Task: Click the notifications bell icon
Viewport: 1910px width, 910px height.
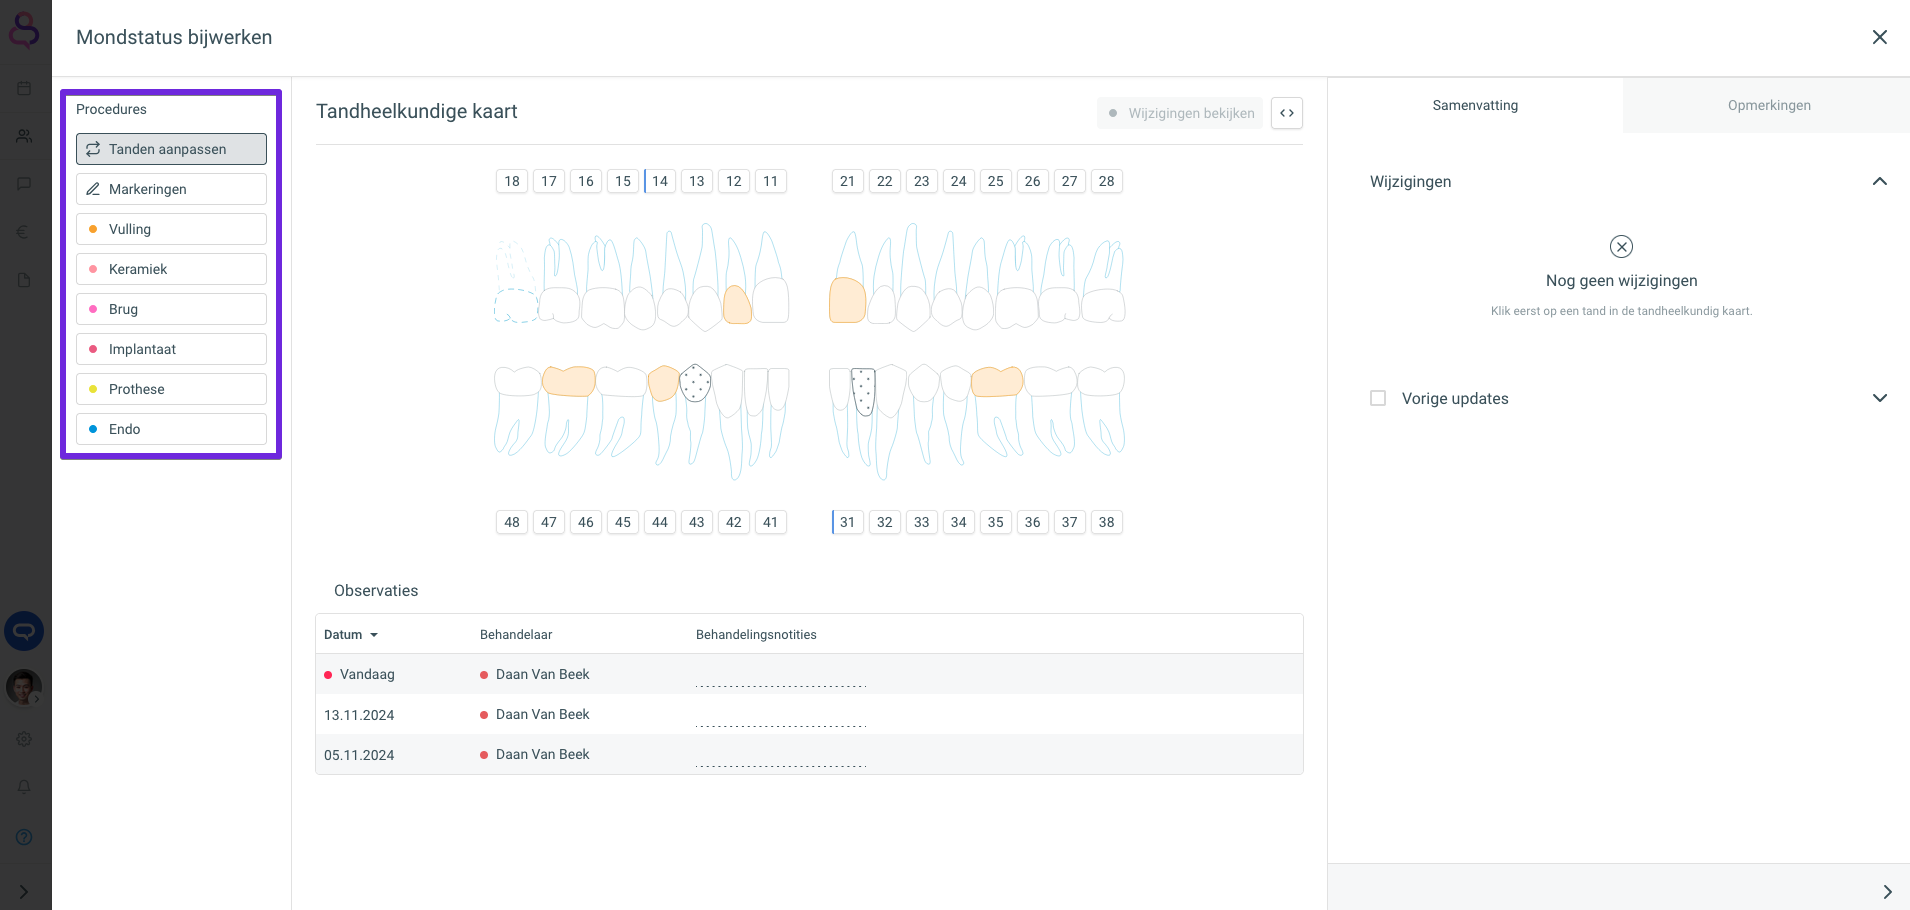Action: click(x=24, y=787)
